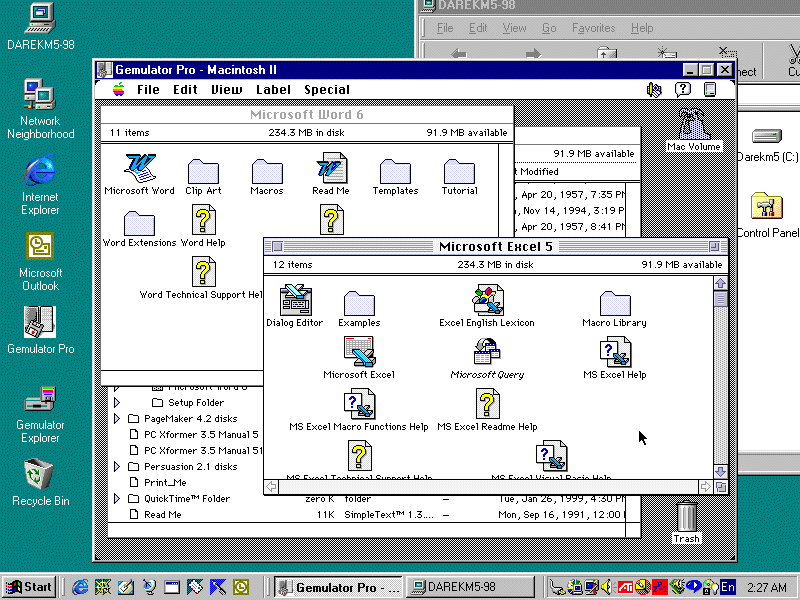Open the Balloon Help question mark icon
The image size is (800, 600).
[682, 89]
